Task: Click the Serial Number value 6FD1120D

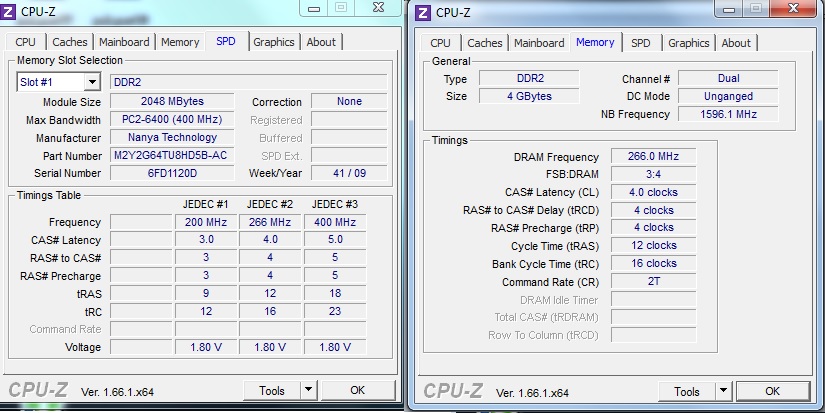Action: 172,173
